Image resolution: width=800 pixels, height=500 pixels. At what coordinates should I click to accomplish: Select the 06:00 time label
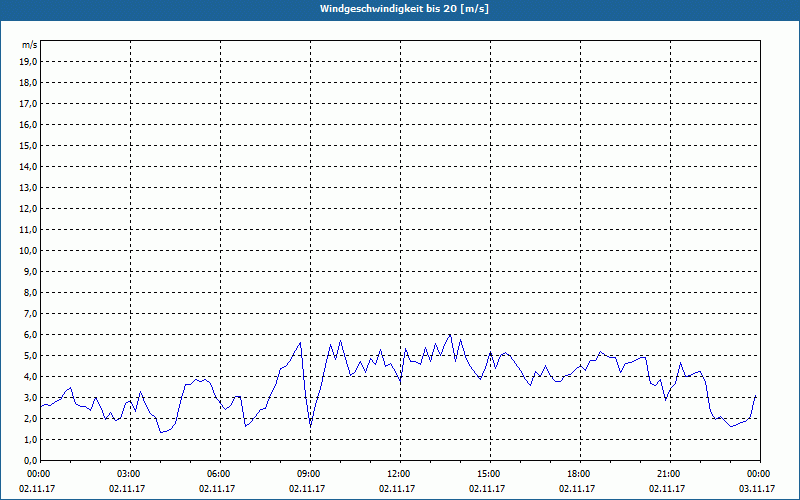point(219,474)
